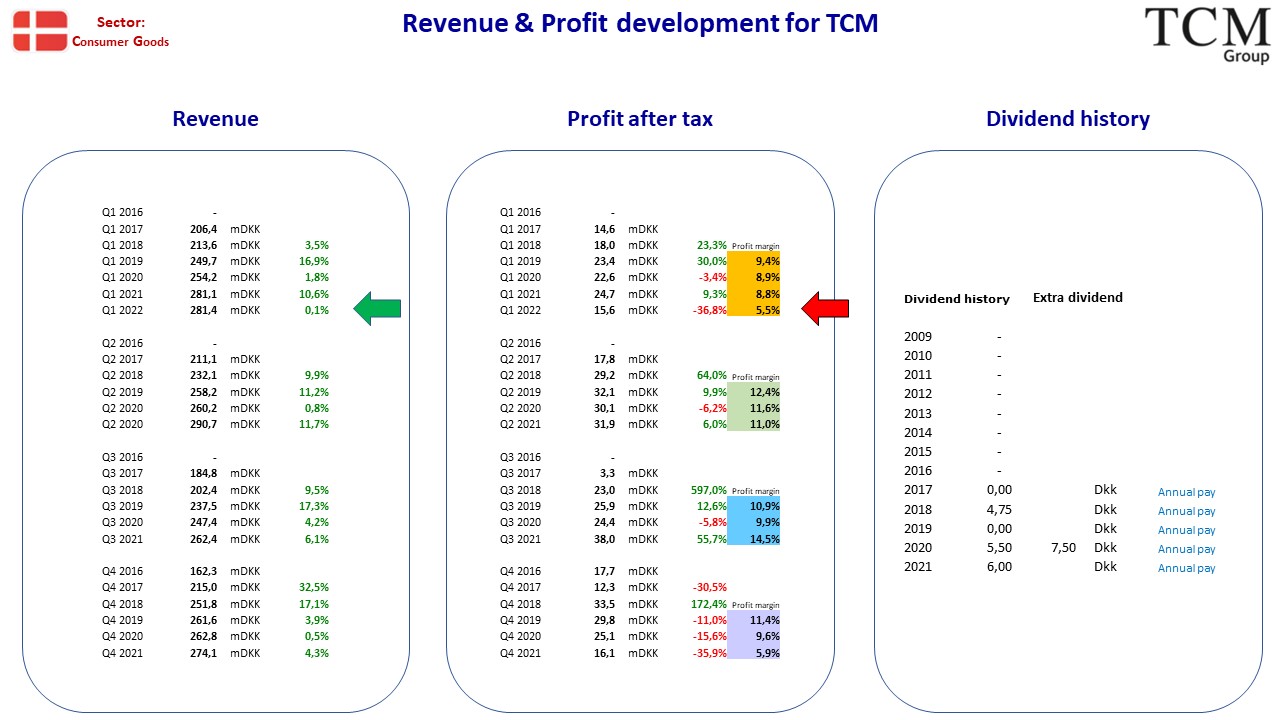
Task: Click the blue 14,5% profit margin cell
Action: [x=754, y=539]
